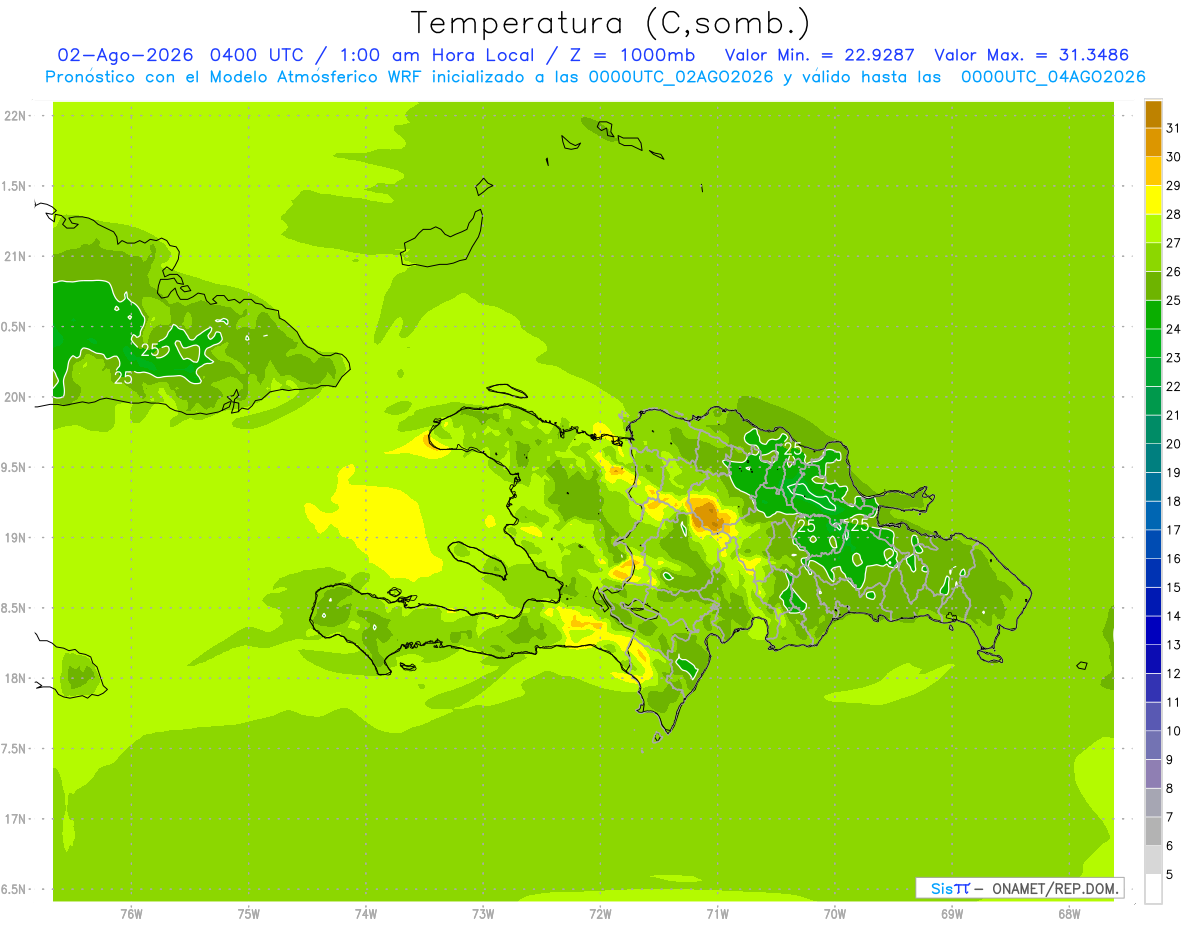Click the purple swatch between 8 and 9
The height and width of the screenshot is (927, 1200).
coord(1153,774)
